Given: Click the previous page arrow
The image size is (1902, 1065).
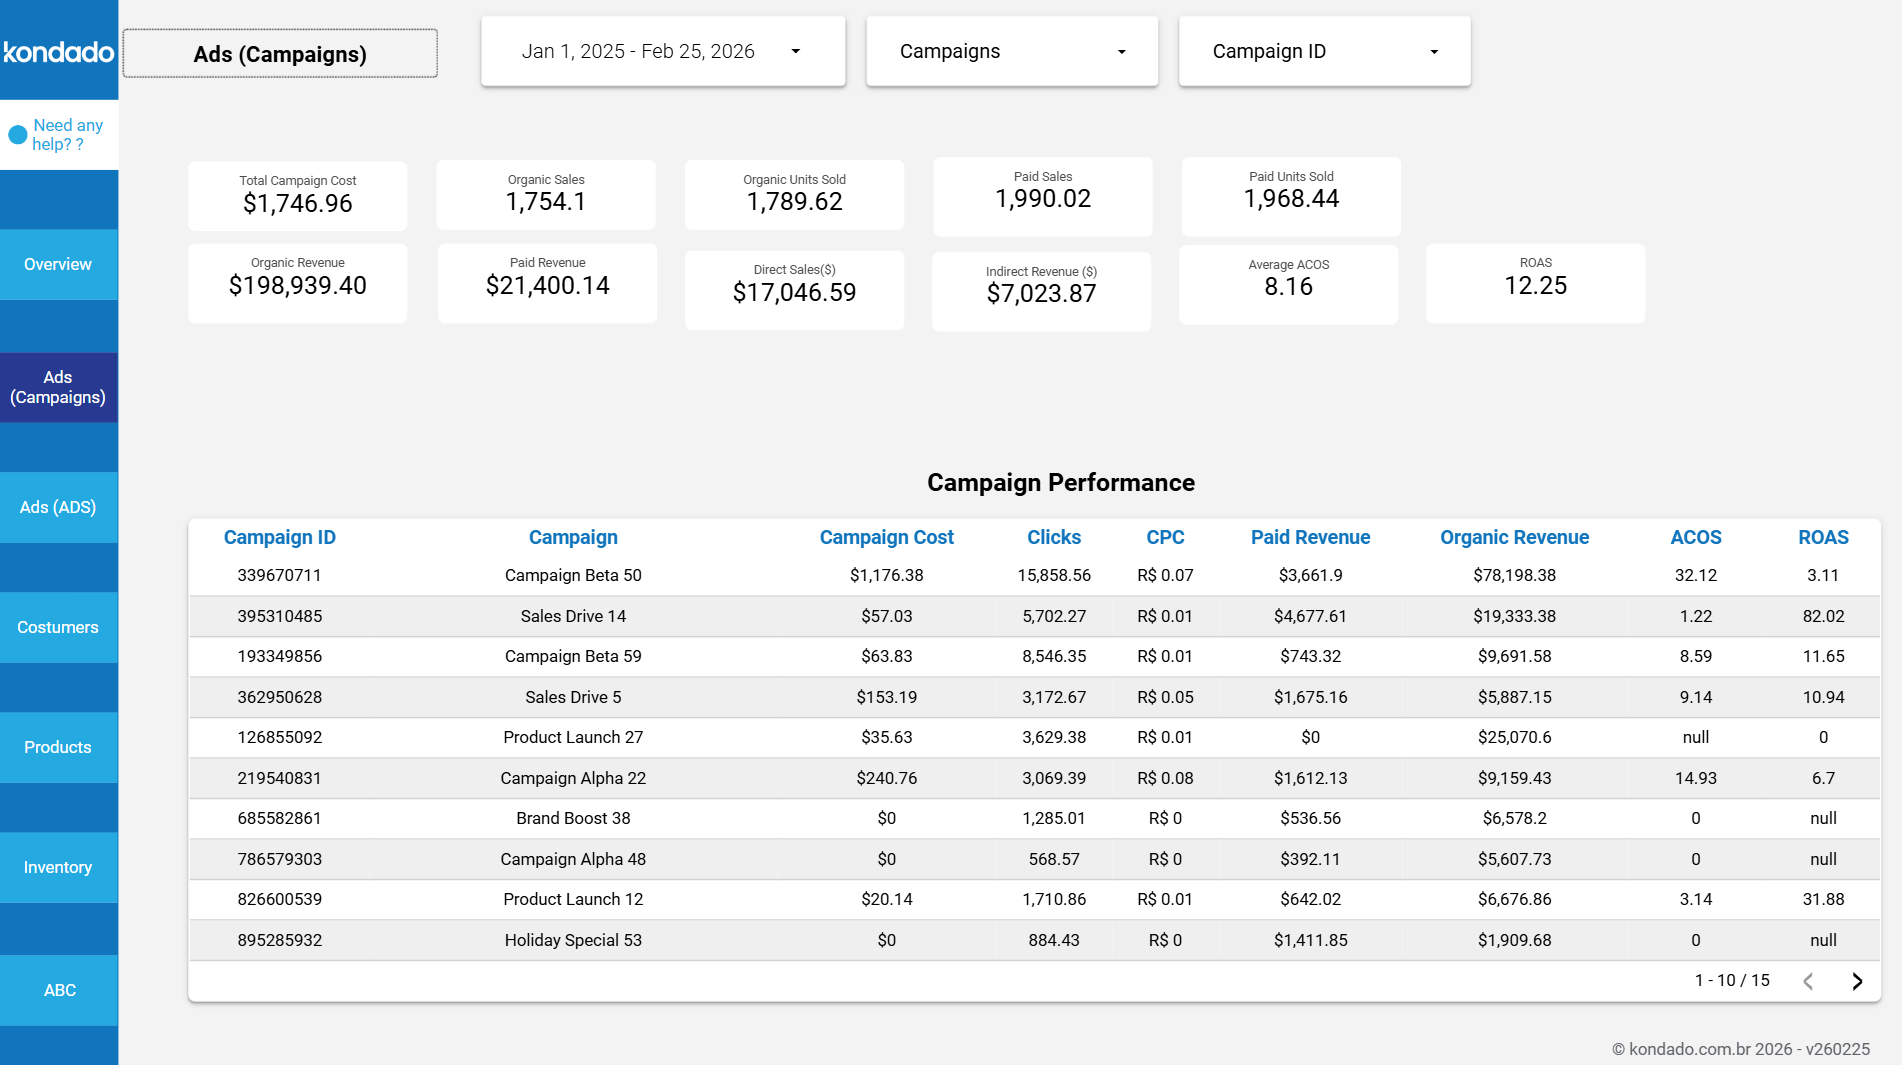Looking at the screenshot, I should [x=1808, y=981].
